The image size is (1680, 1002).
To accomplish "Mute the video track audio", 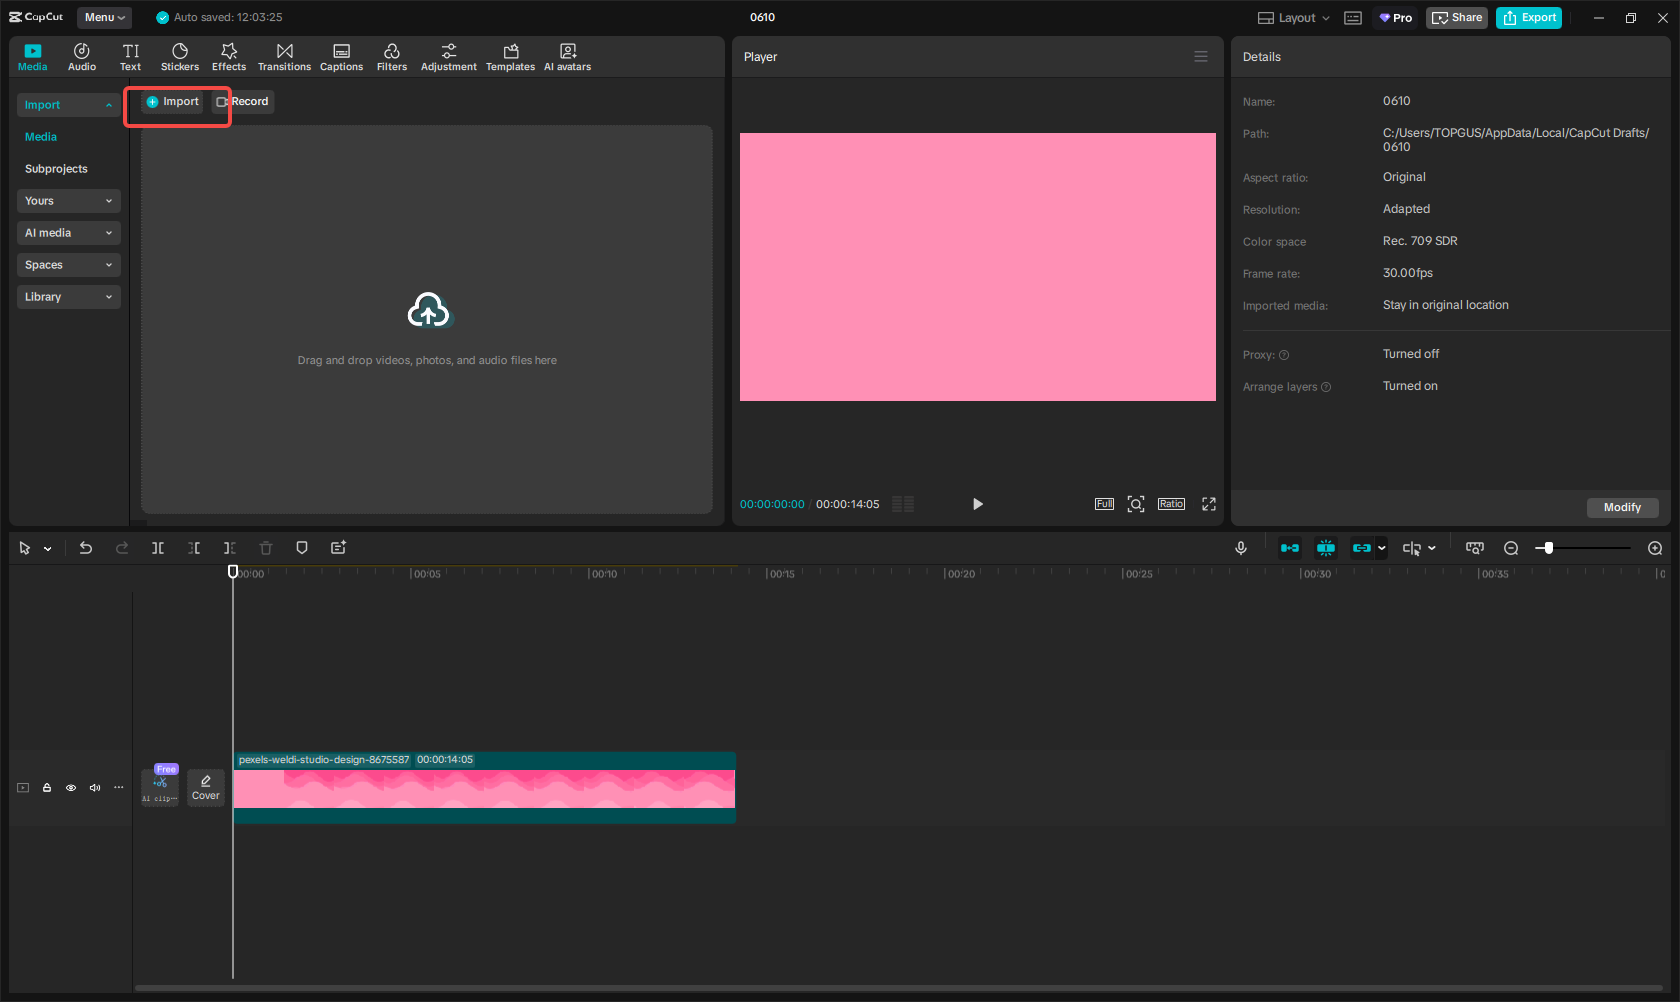I will [95, 788].
